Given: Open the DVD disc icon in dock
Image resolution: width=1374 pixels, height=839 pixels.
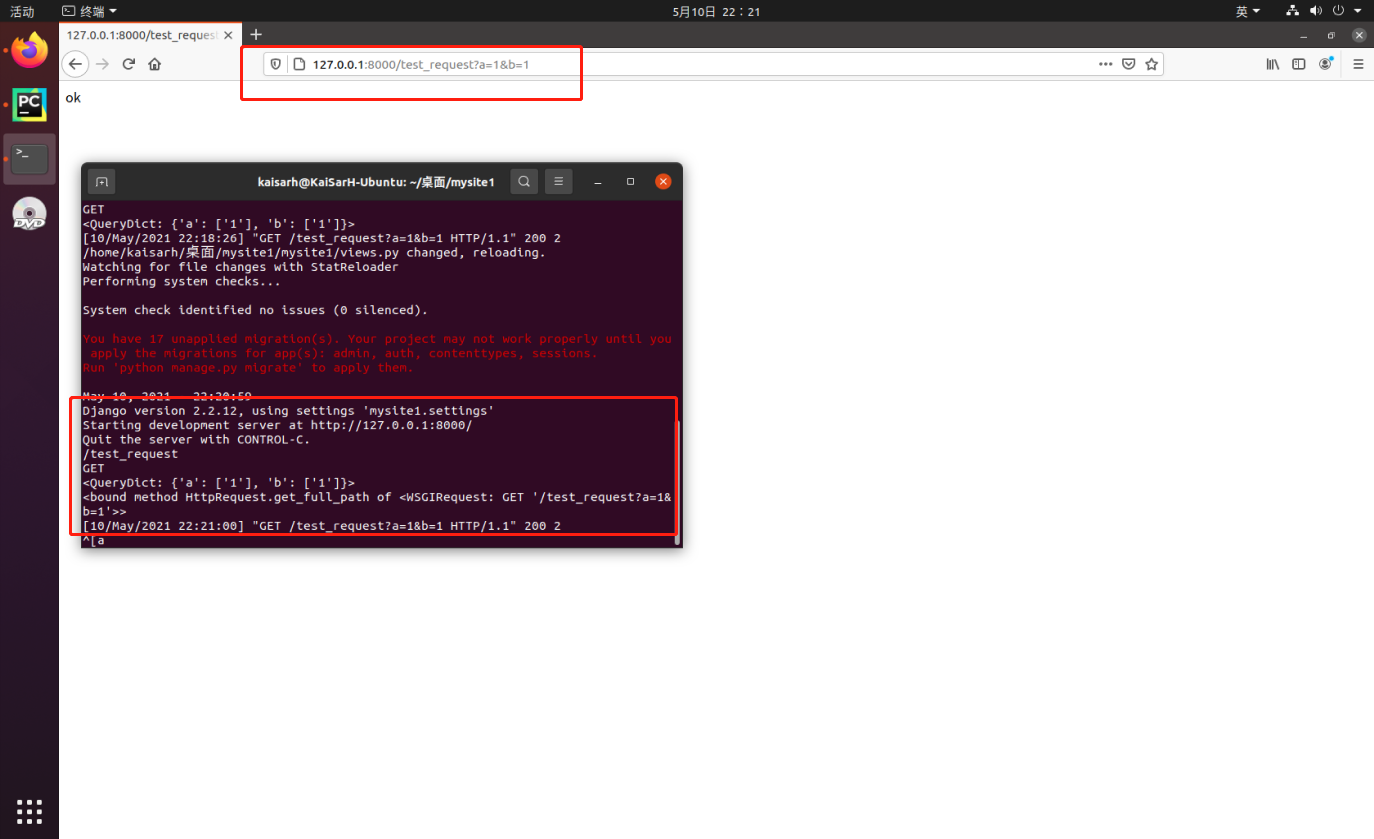Looking at the screenshot, I should click(29, 213).
